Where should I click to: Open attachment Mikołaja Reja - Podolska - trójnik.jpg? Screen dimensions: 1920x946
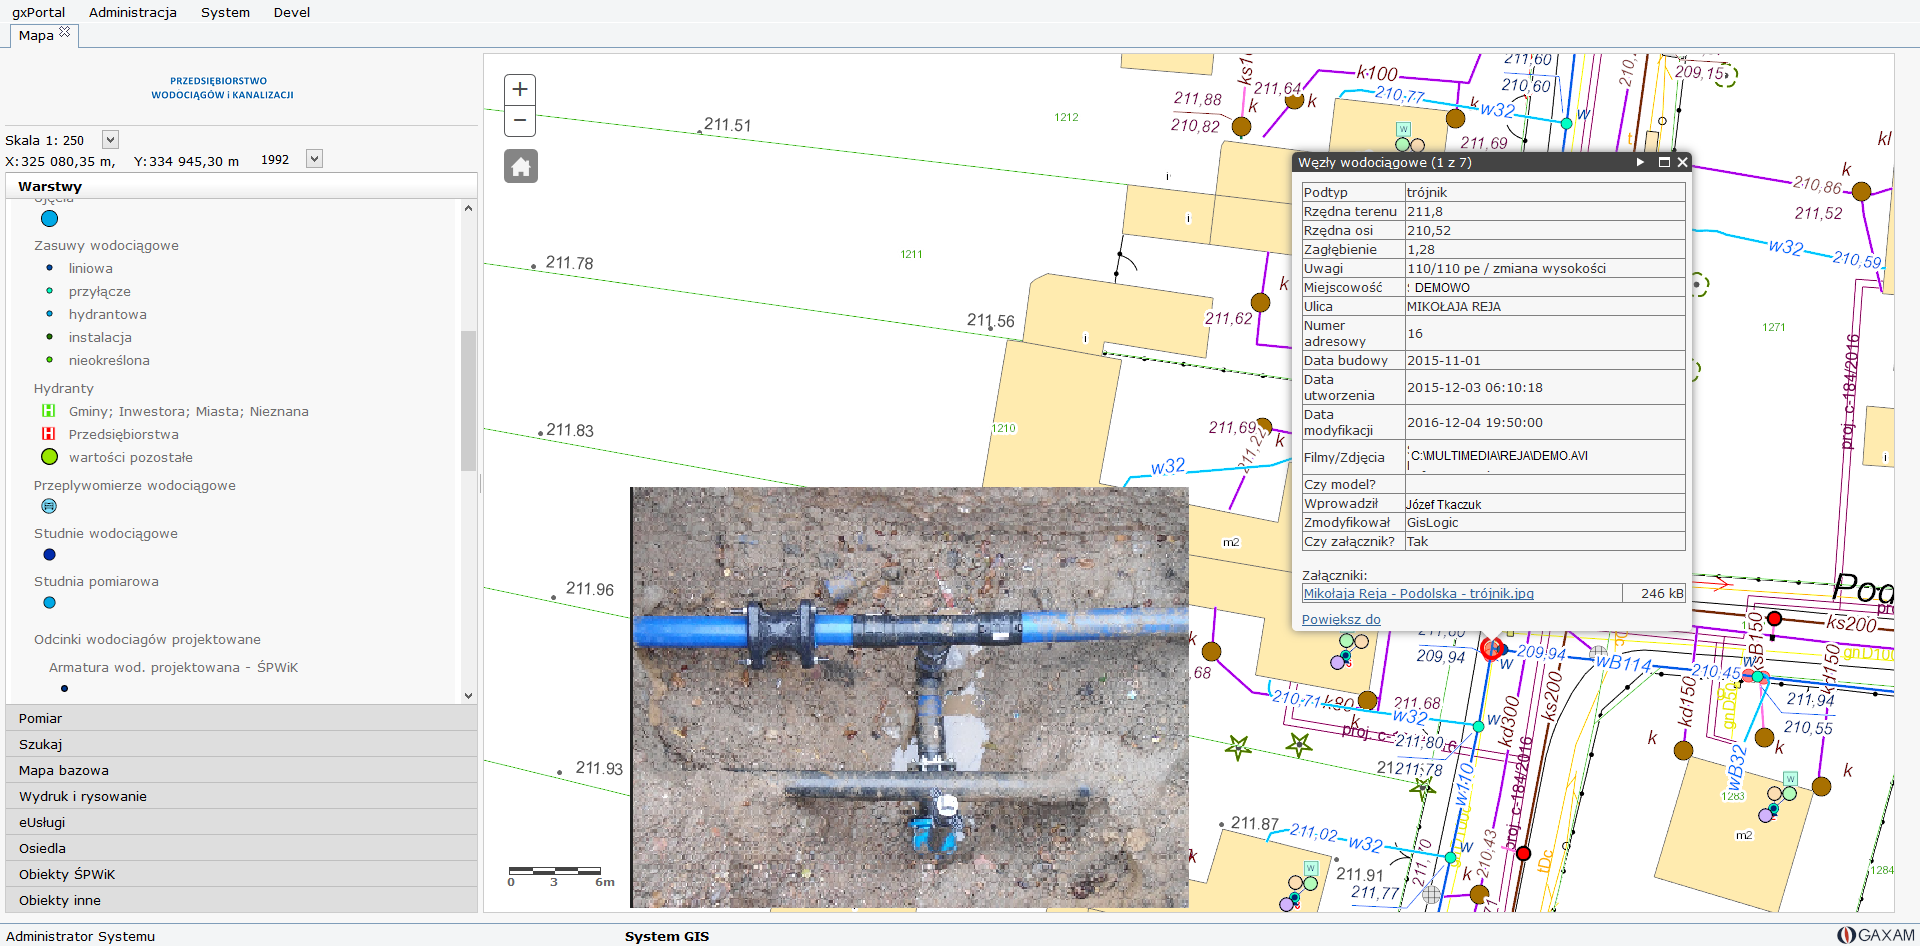[1418, 593]
